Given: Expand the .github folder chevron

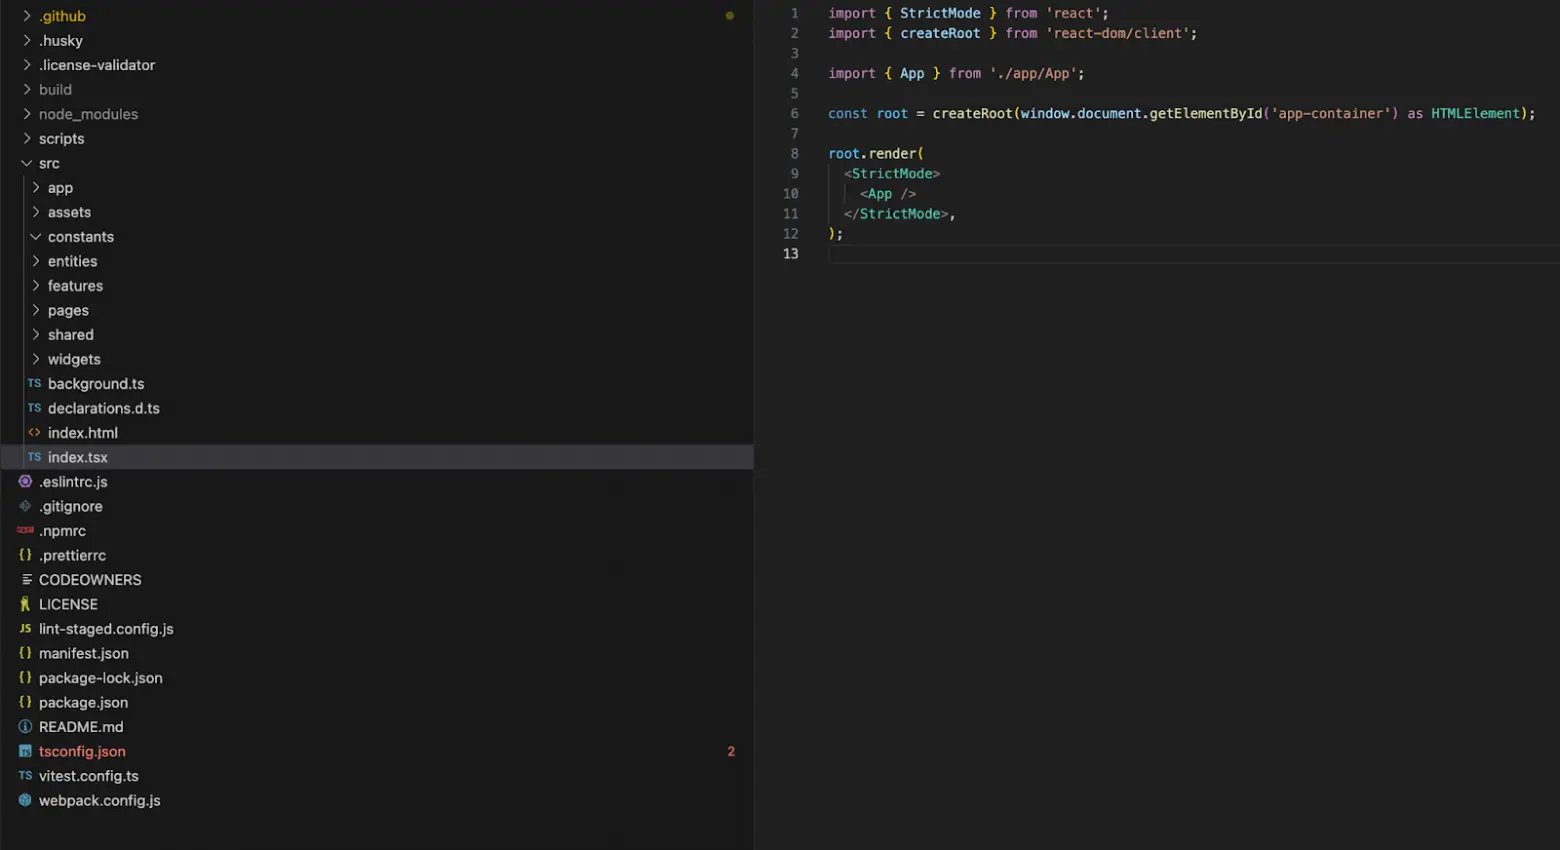Looking at the screenshot, I should (x=27, y=16).
